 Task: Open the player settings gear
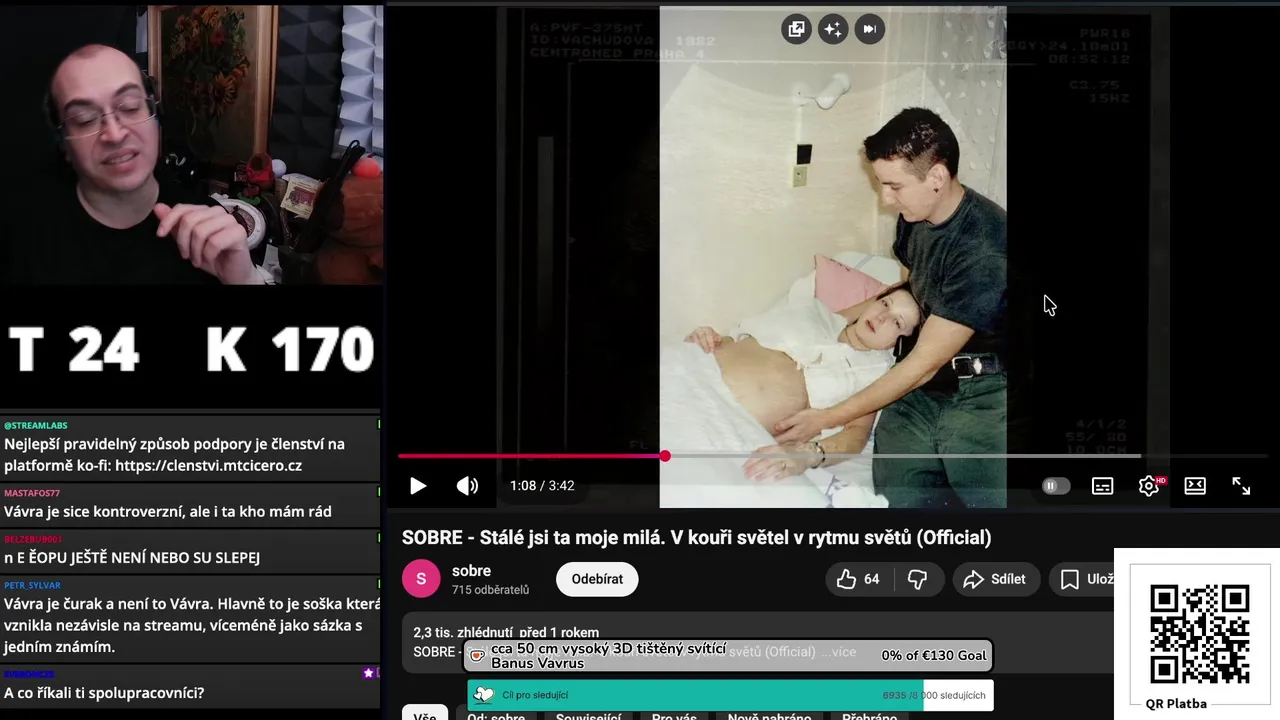click(1149, 486)
